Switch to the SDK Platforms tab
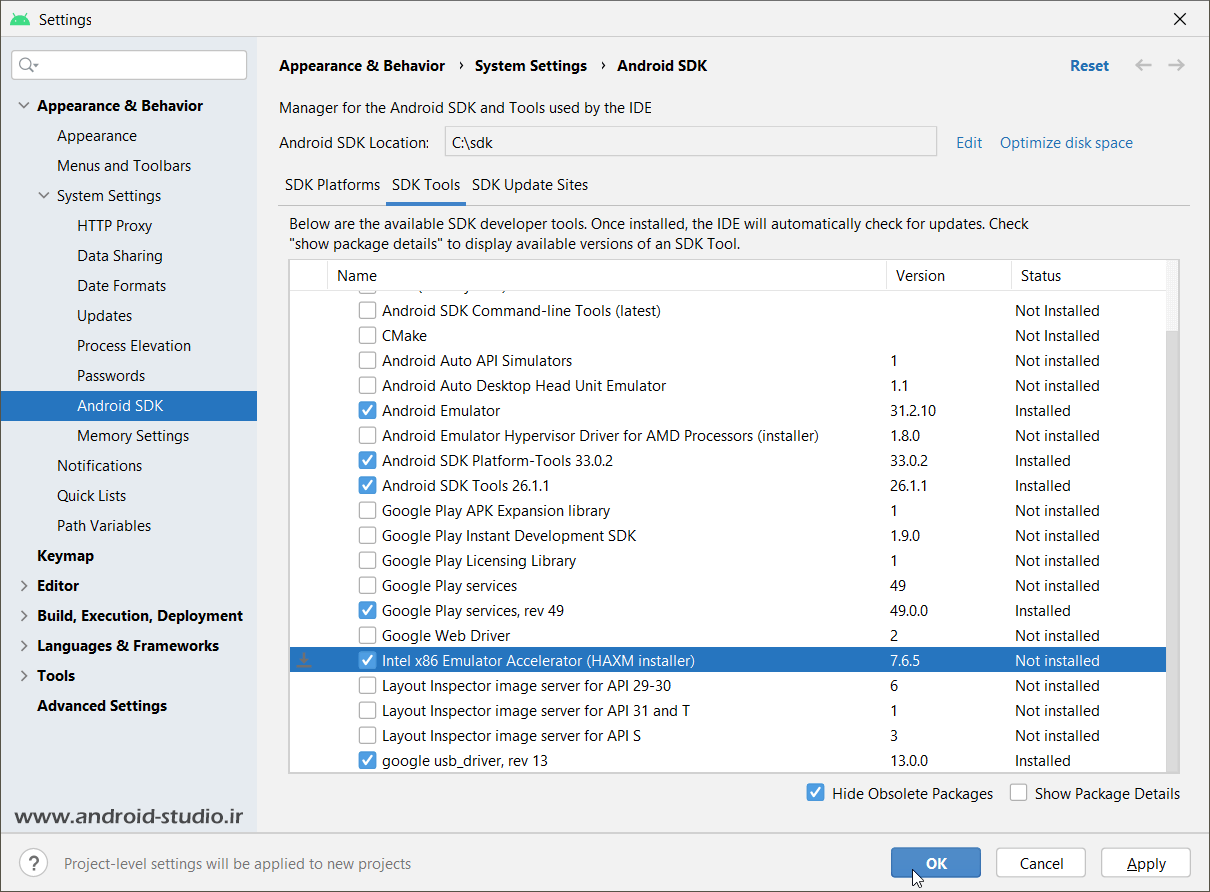The width and height of the screenshot is (1210, 892). pyautogui.click(x=332, y=185)
